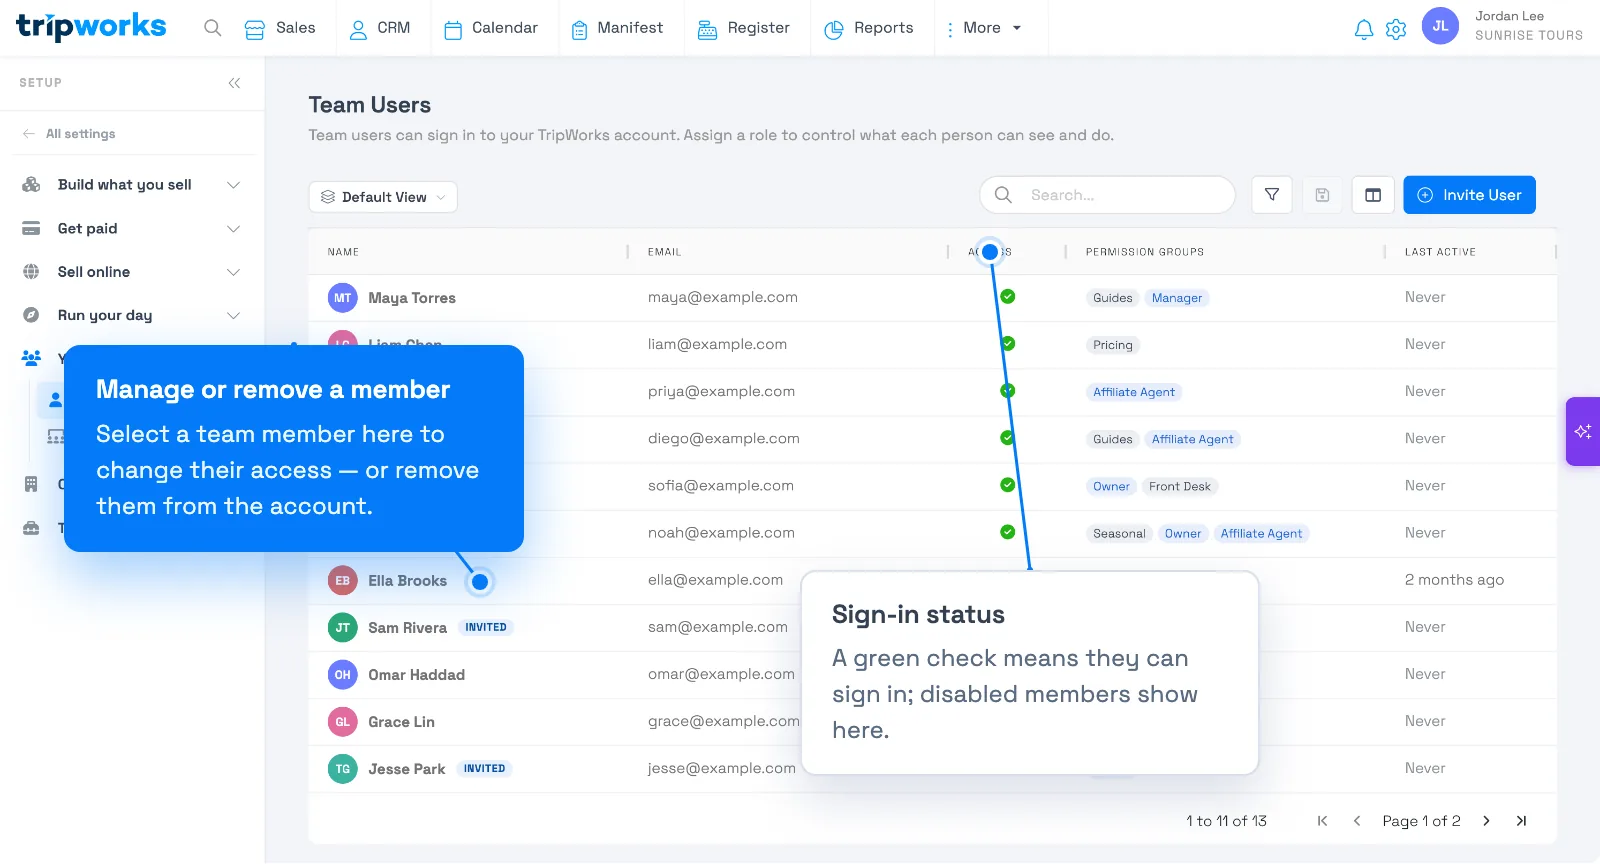1600x864 pixels.
Task: Click Jordan Lee account name
Action: 1509,16
